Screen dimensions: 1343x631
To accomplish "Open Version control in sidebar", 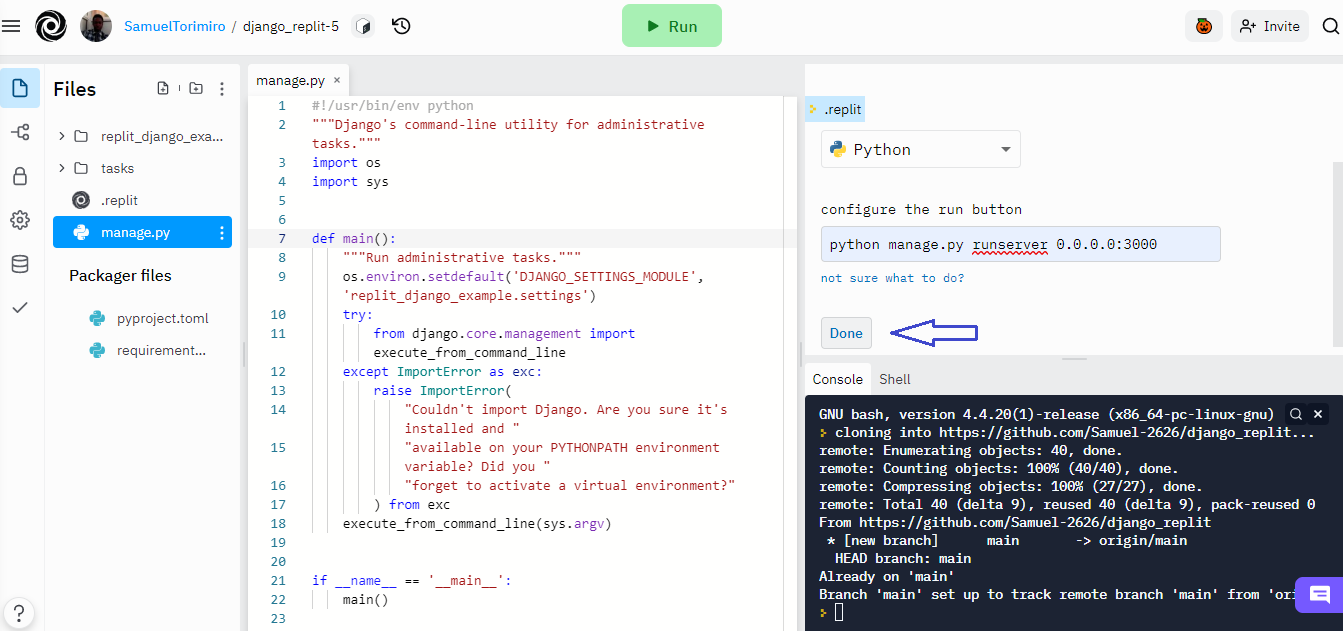I will 20,132.
